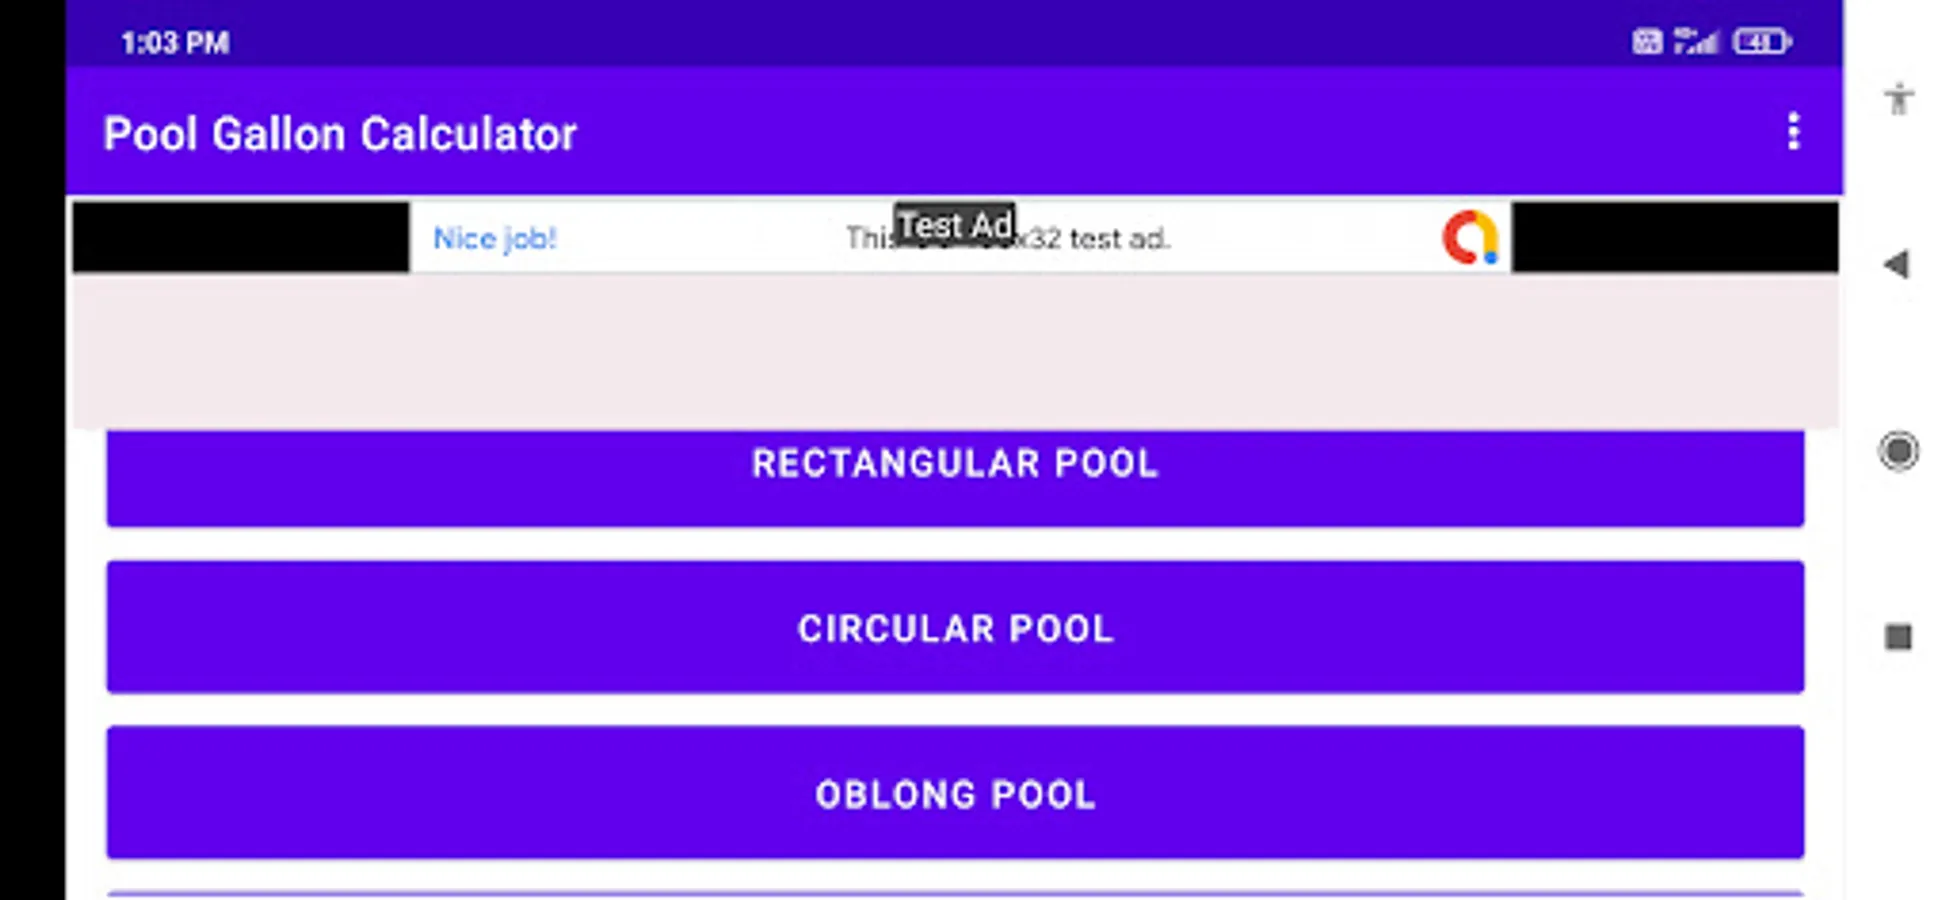Tap the partially visible button below Oblong Pool

point(955,893)
